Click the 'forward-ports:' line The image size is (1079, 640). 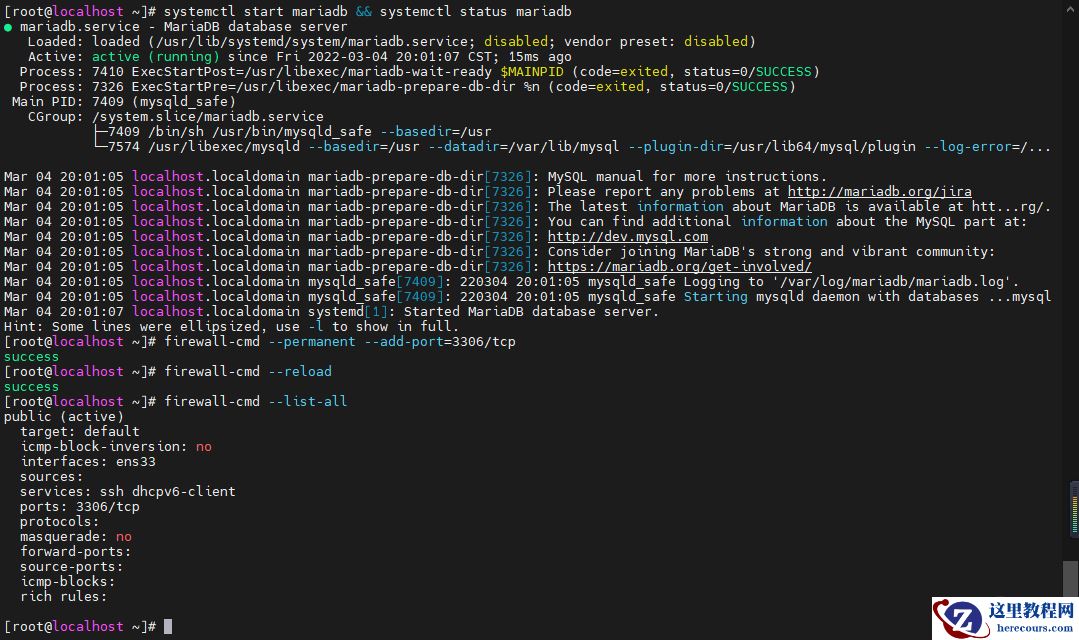[76, 551]
